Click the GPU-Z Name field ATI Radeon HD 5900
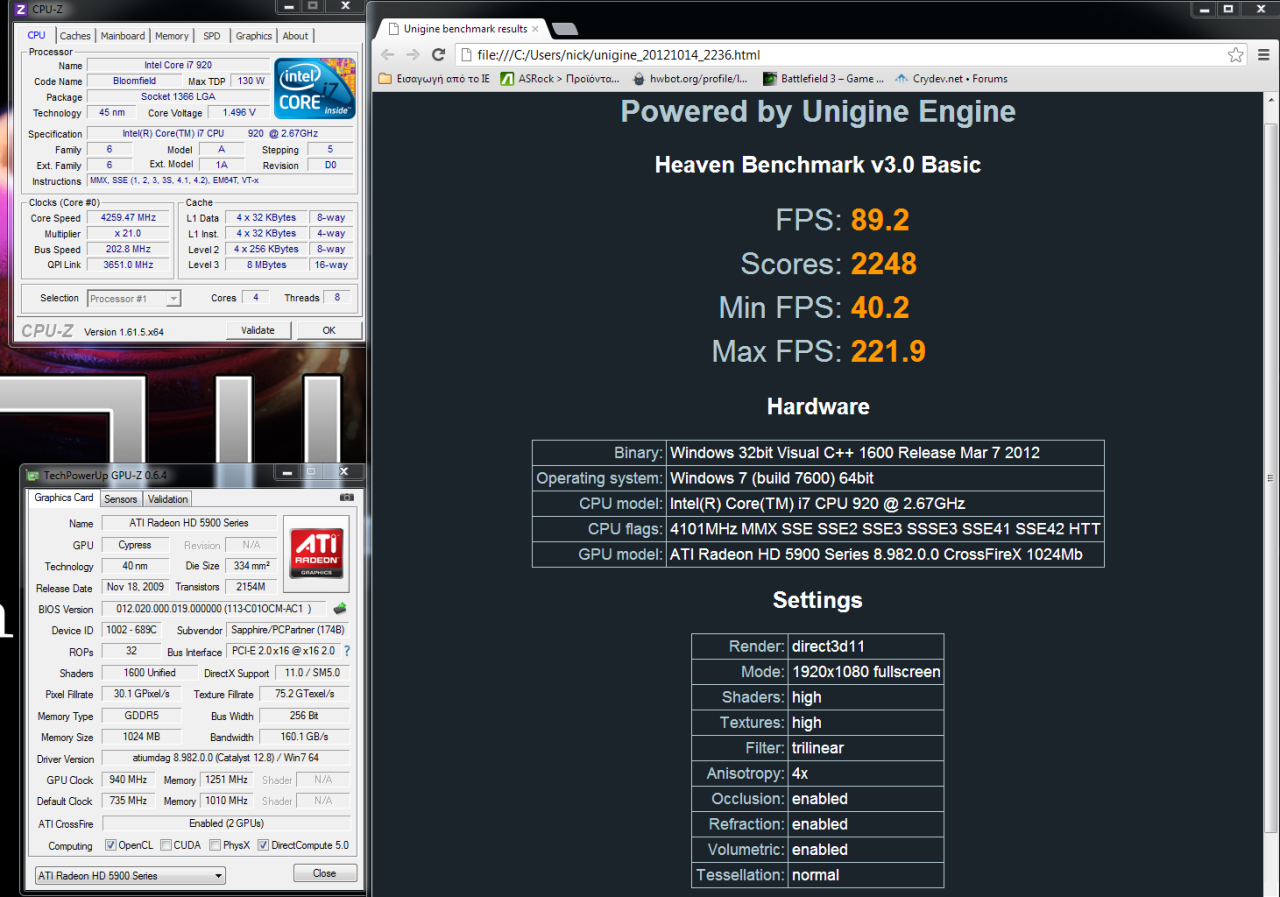The image size is (1280, 897). [189, 523]
